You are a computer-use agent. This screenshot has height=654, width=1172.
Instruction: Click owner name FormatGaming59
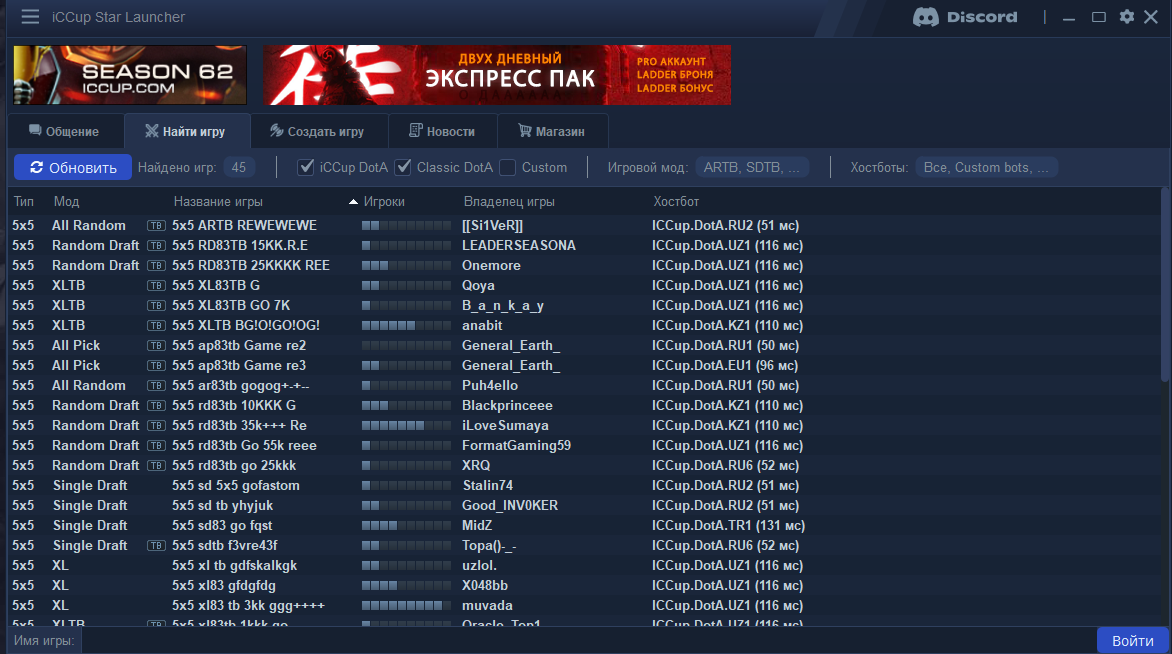tap(516, 445)
